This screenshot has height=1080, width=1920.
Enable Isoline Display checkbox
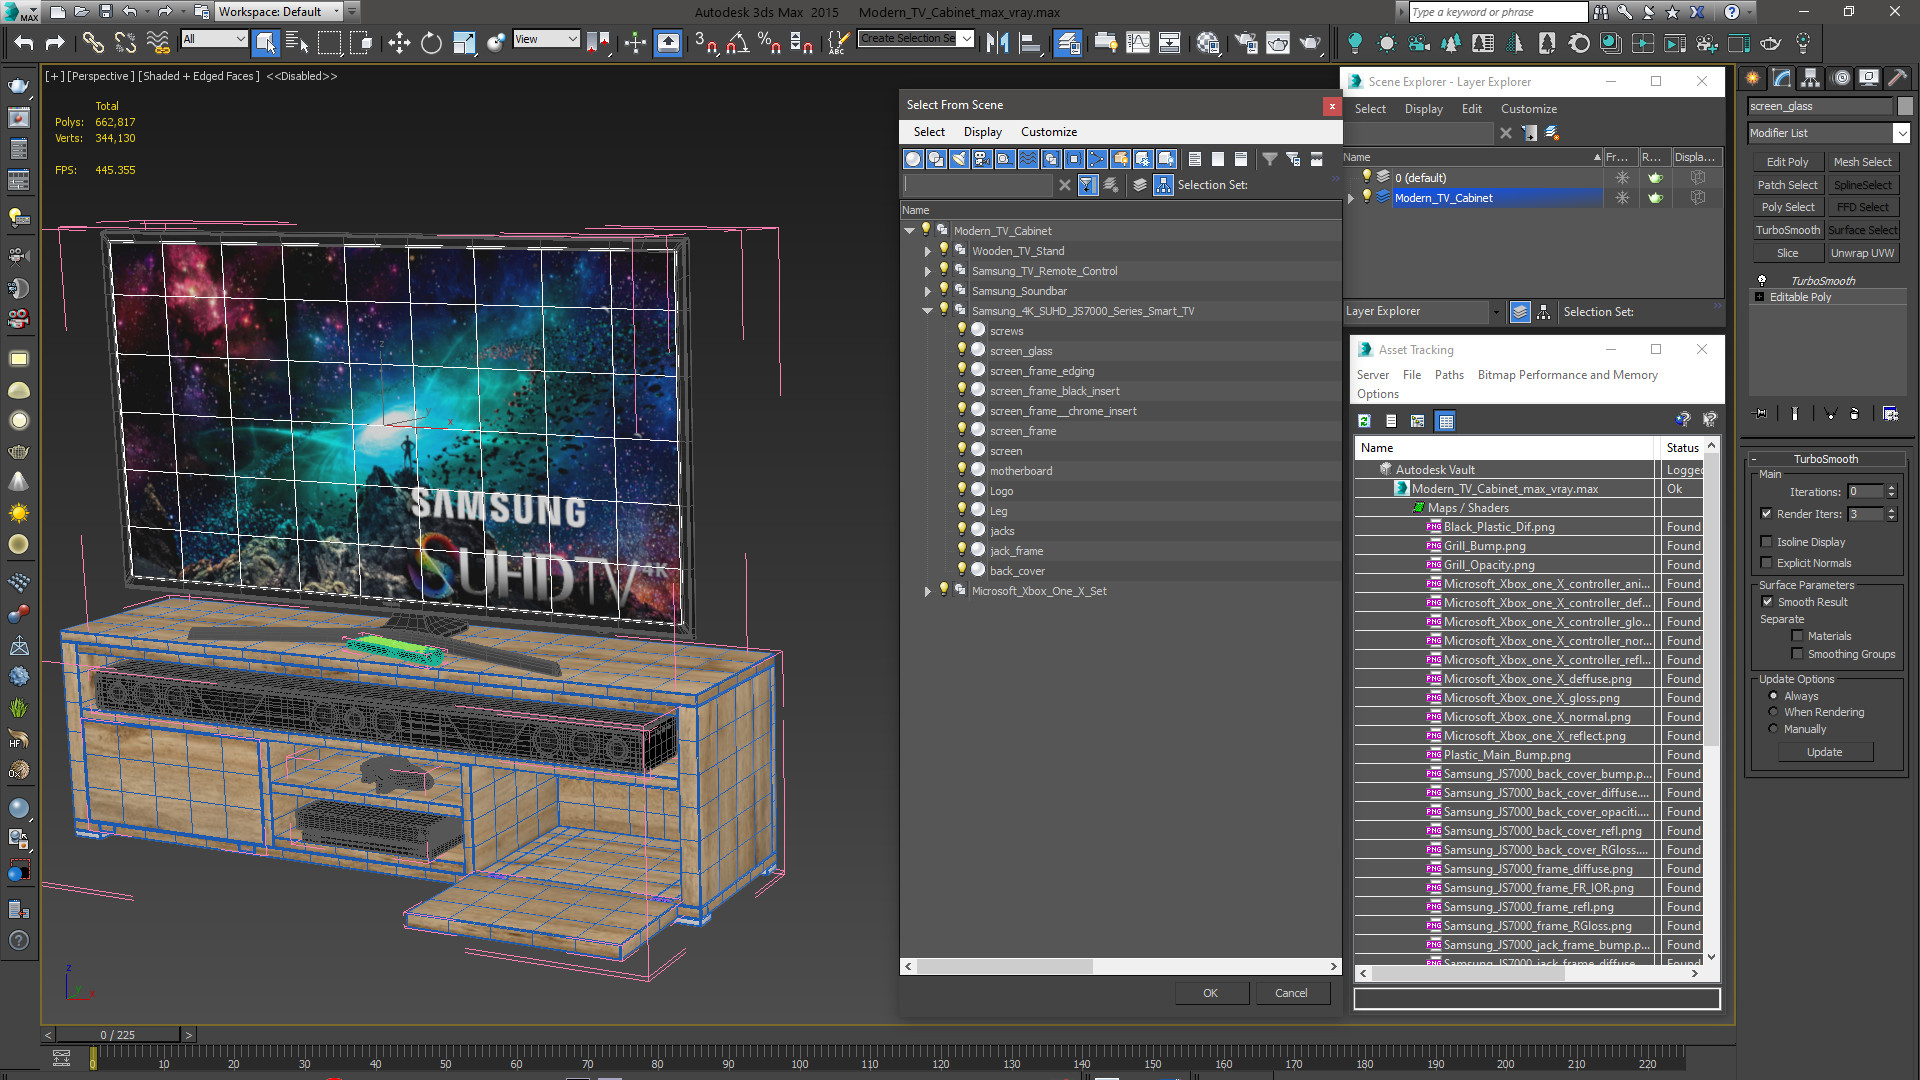point(1767,542)
